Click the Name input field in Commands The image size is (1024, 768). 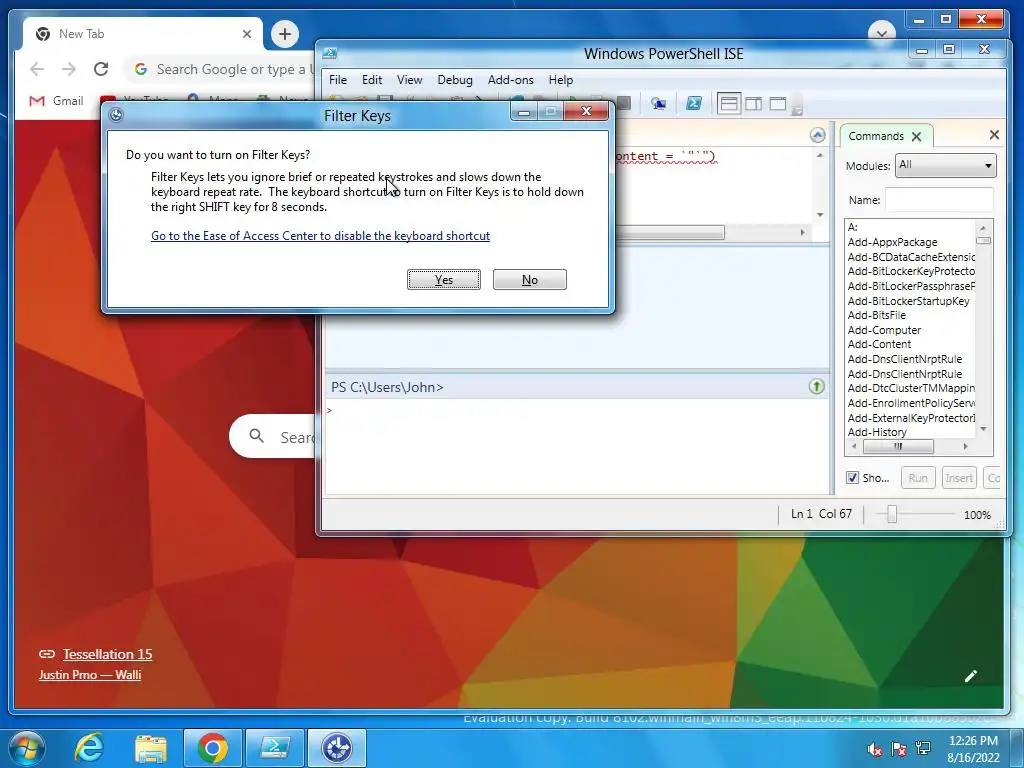938,200
